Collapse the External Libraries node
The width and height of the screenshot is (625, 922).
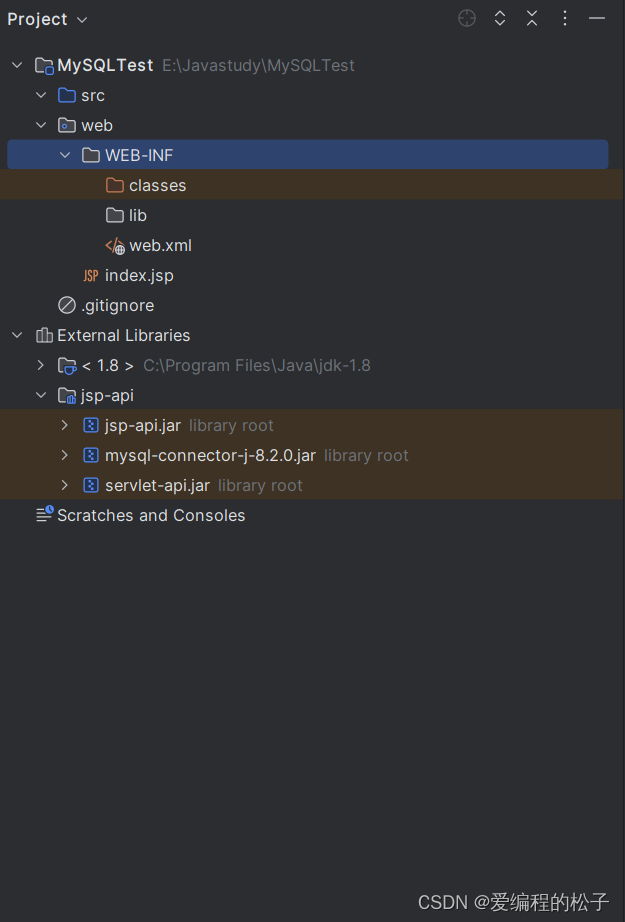tap(17, 335)
